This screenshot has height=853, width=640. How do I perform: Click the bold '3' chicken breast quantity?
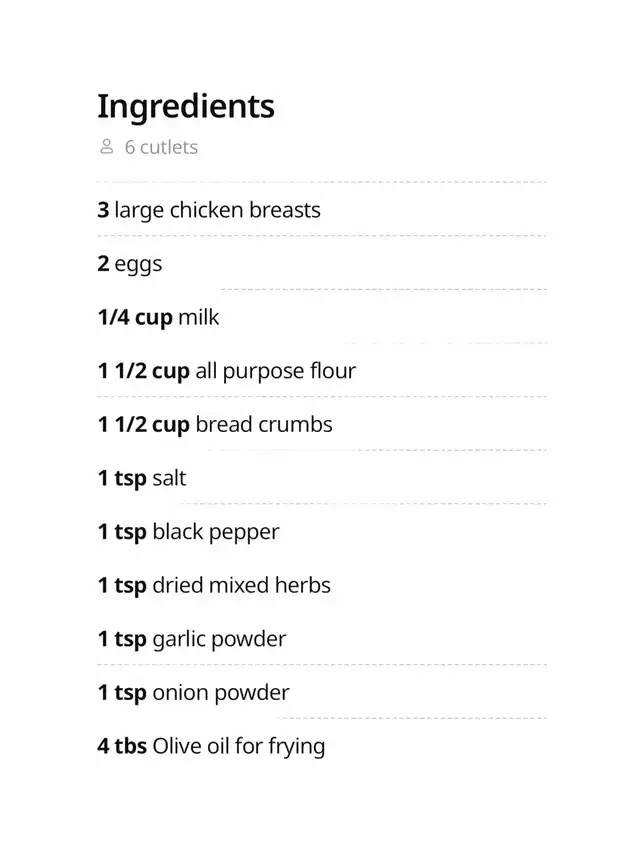coord(103,210)
